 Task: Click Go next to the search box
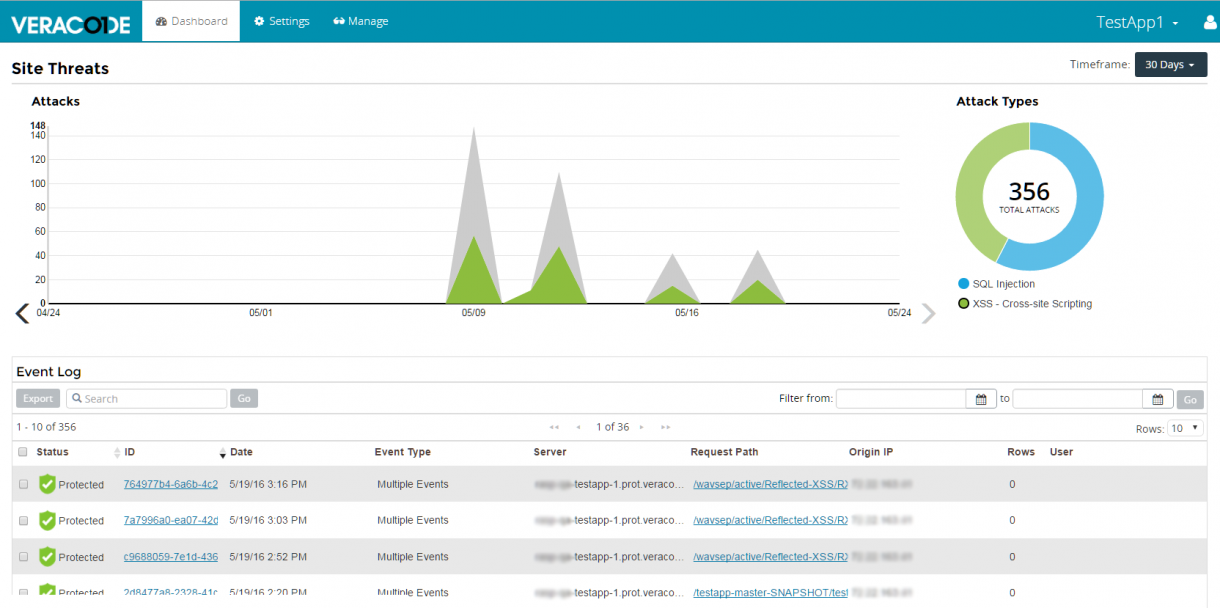click(x=244, y=398)
